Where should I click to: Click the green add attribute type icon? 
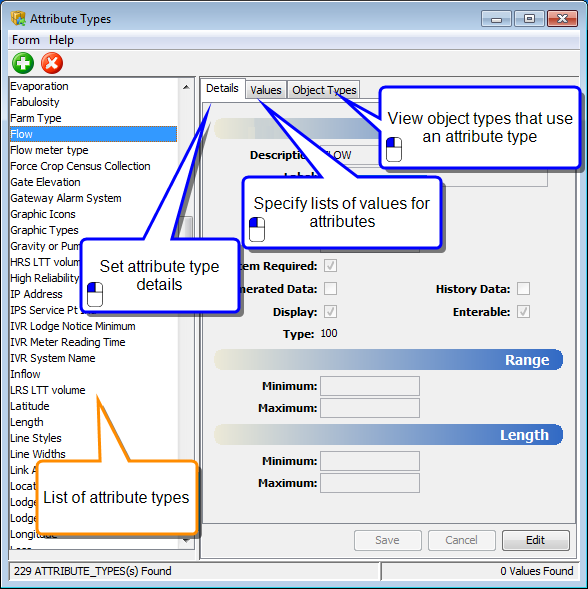click(x=23, y=63)
